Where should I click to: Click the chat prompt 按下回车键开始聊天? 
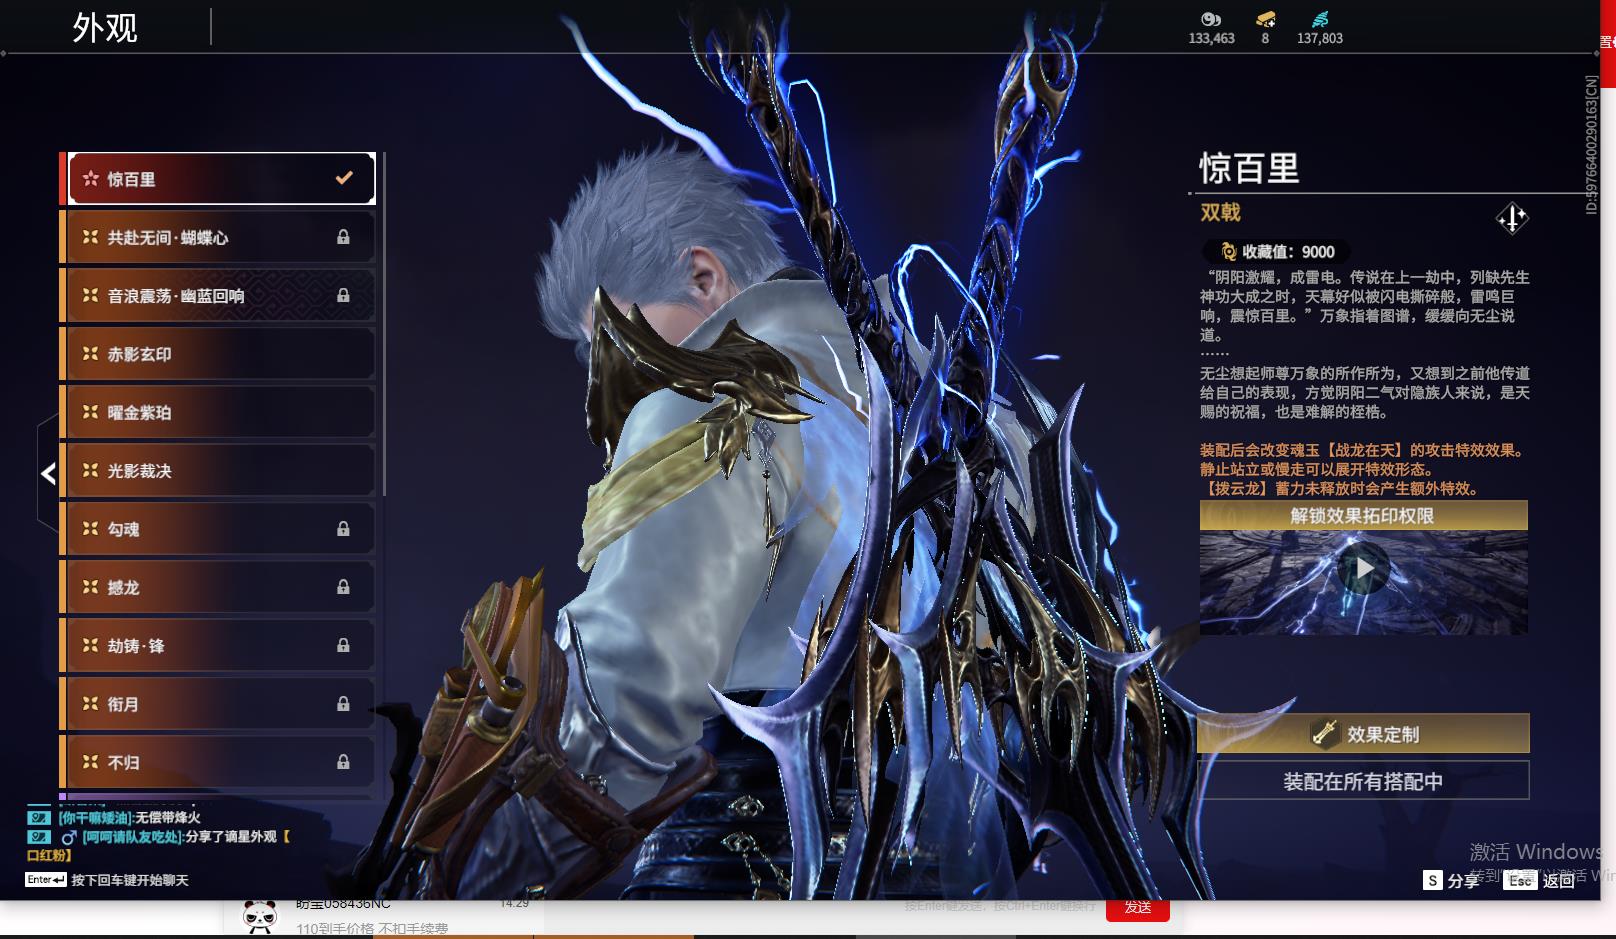click(x=130, y=880)
